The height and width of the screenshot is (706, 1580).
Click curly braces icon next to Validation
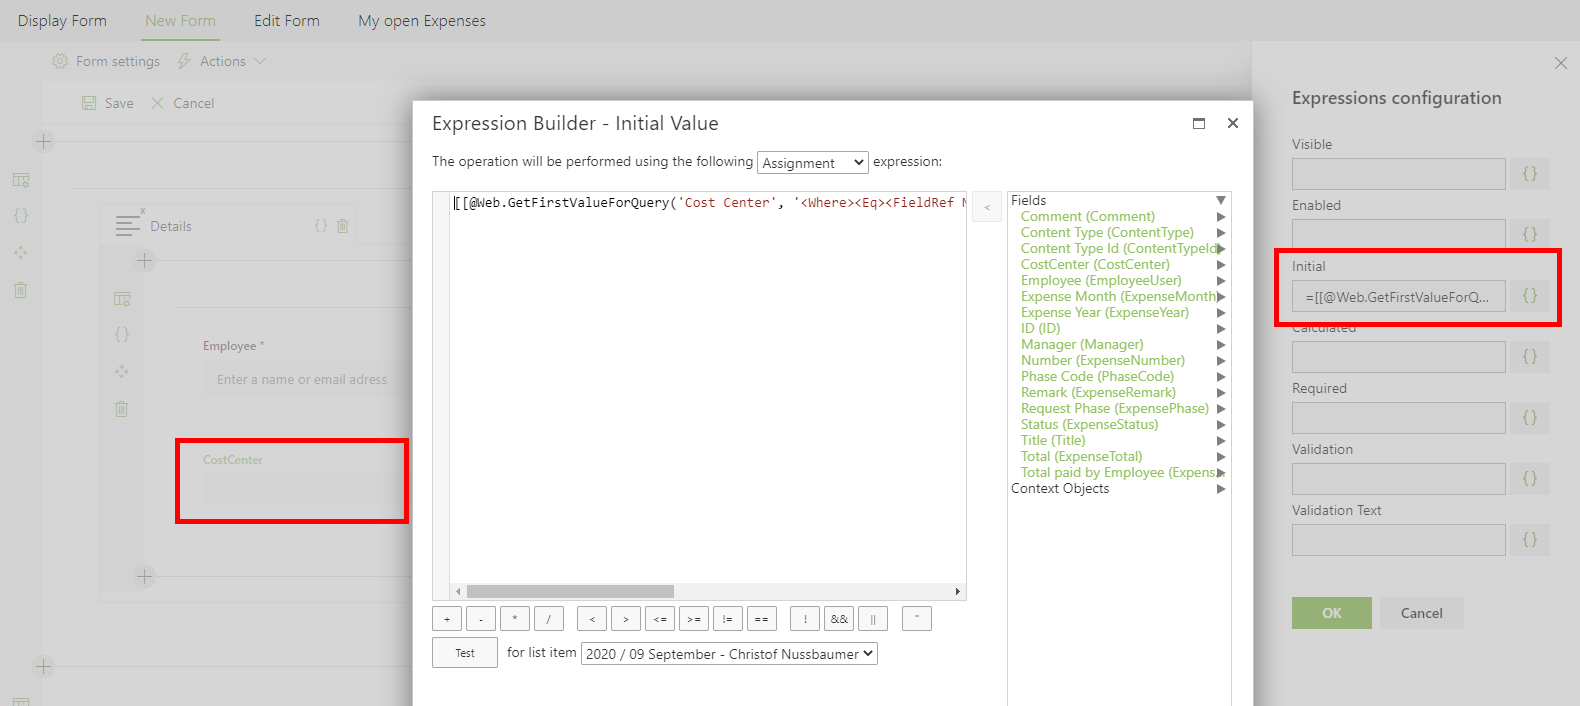pyautogui.click(x=1529, y=478)
